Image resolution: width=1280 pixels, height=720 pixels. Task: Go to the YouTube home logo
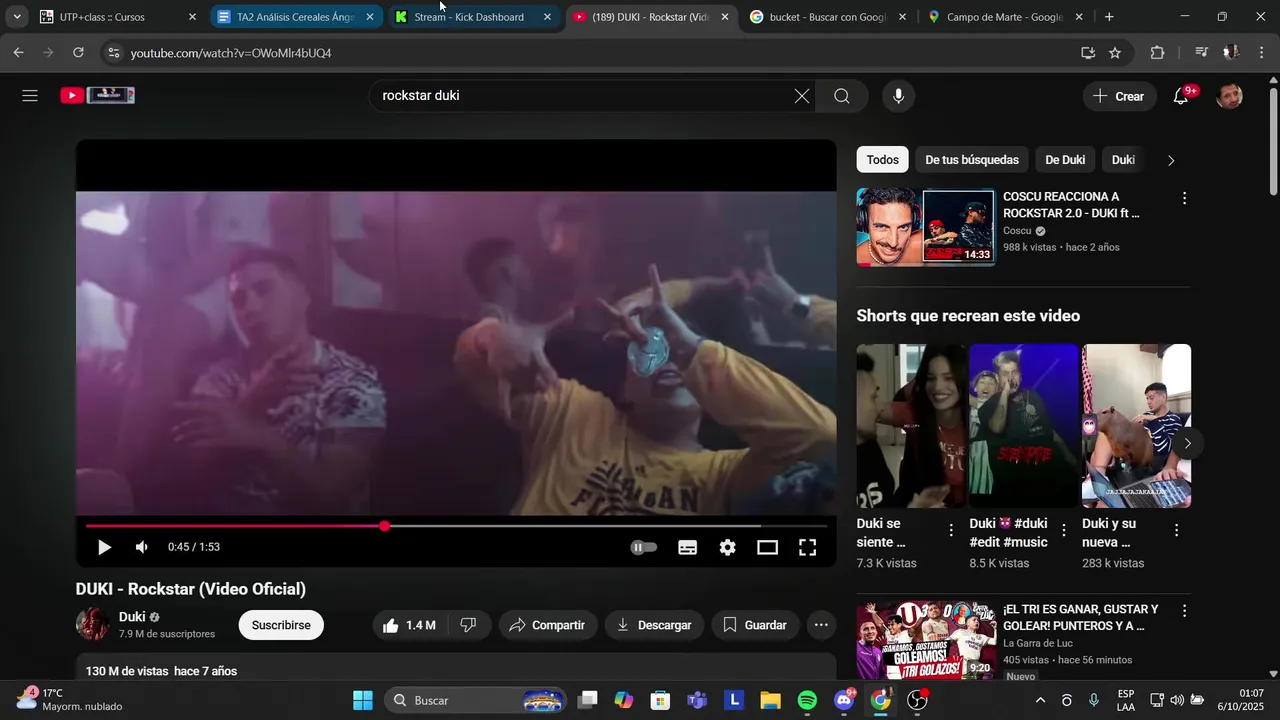coord(97,96)
